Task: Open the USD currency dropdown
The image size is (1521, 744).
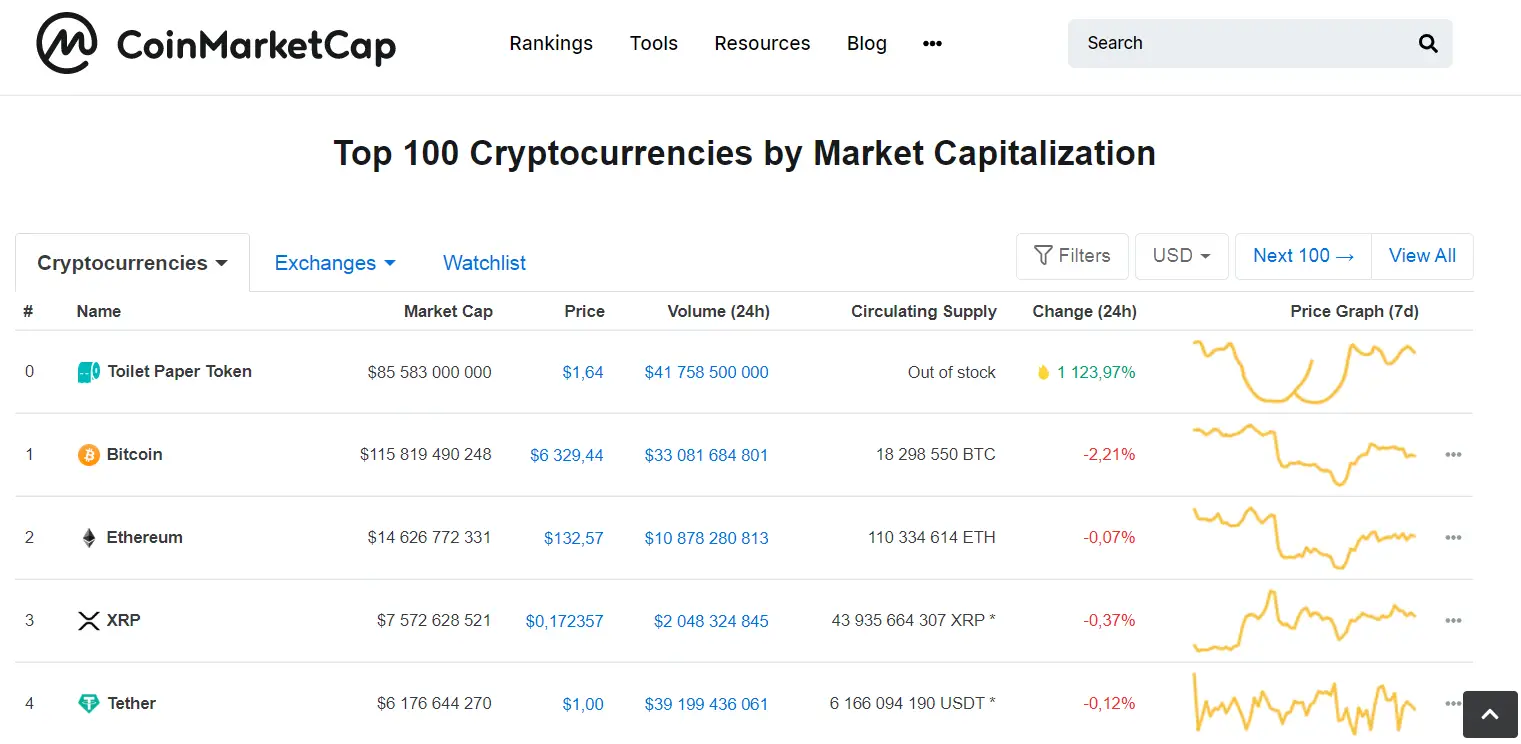Action: [x=1181, y=256]
